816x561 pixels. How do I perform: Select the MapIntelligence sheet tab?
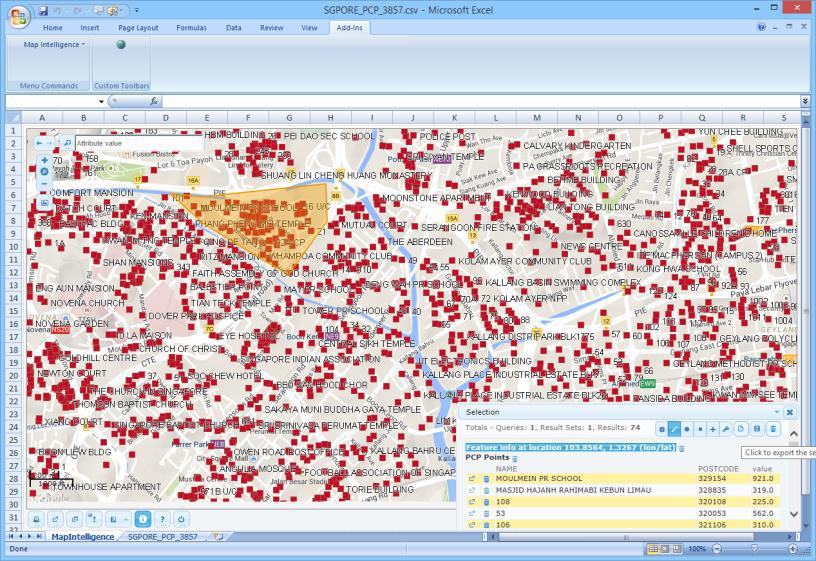pos(82,537)
